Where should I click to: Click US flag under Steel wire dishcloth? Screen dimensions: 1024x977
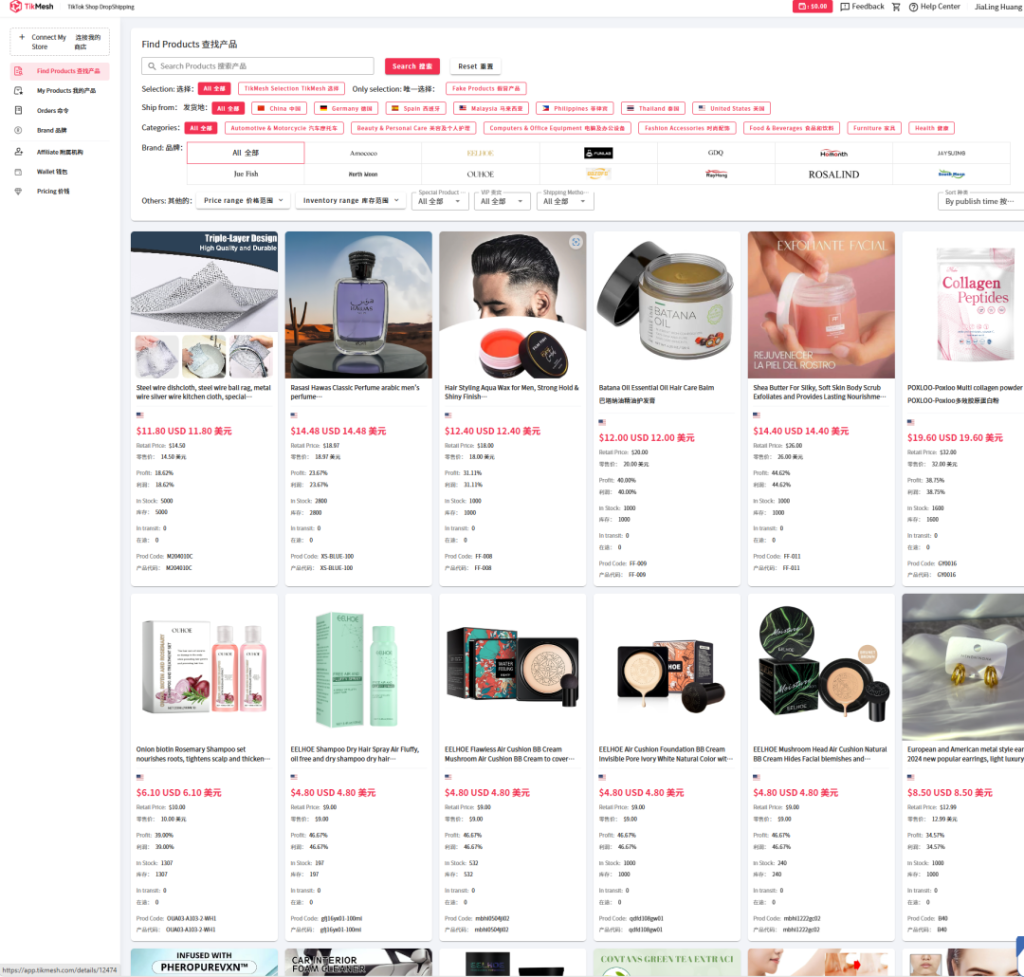(140, 415)
